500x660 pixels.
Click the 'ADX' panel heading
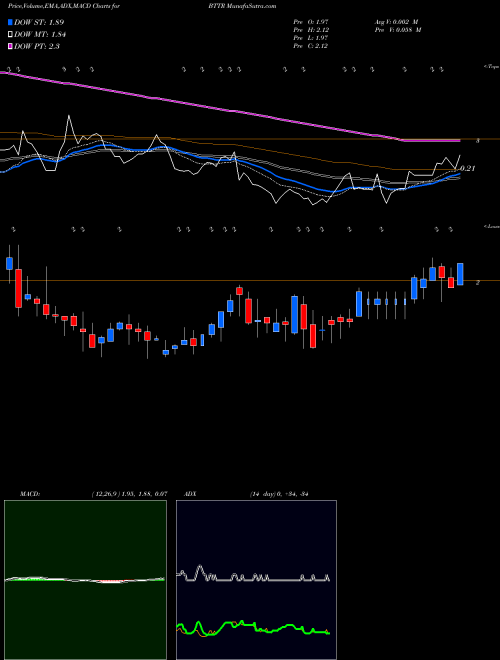click(x=190, y=494)
